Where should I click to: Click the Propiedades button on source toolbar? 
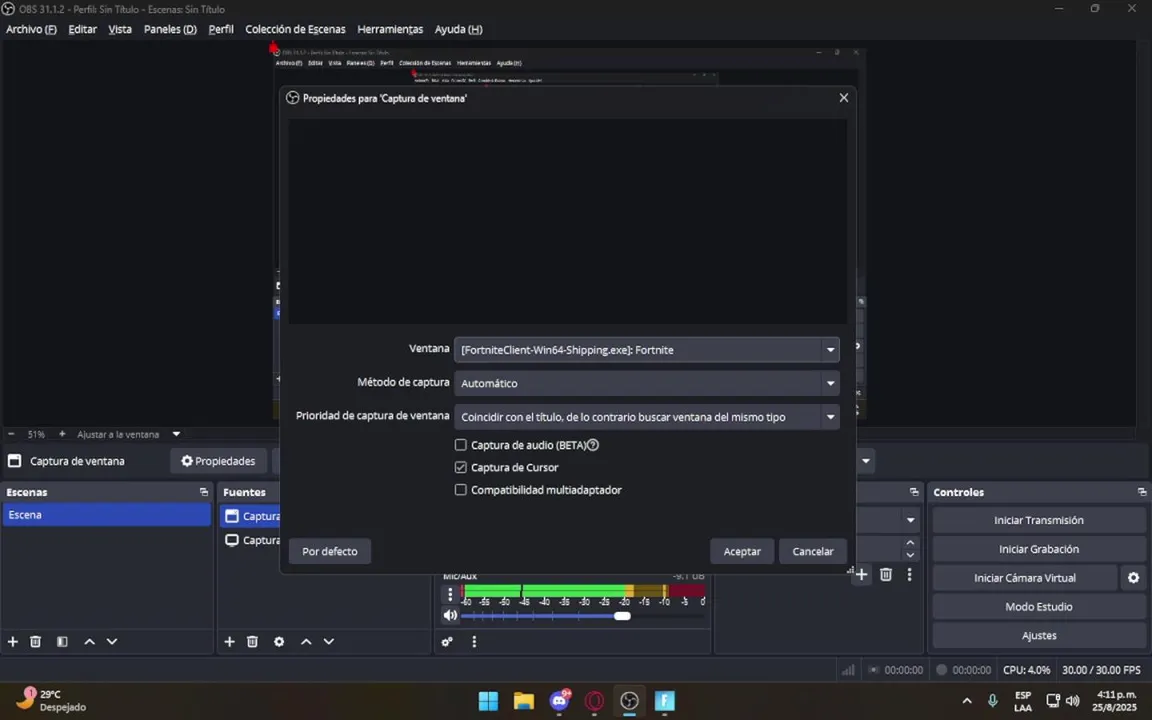[219, 461]
